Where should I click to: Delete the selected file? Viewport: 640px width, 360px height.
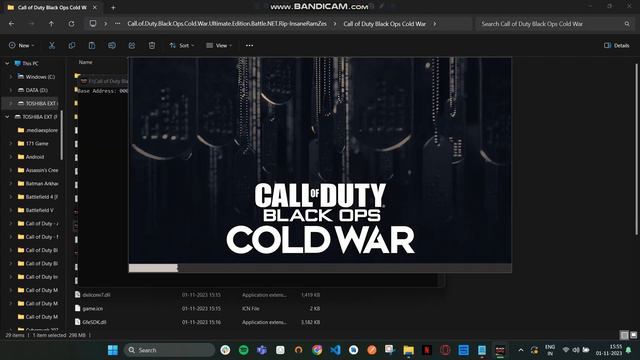point(152,45)
